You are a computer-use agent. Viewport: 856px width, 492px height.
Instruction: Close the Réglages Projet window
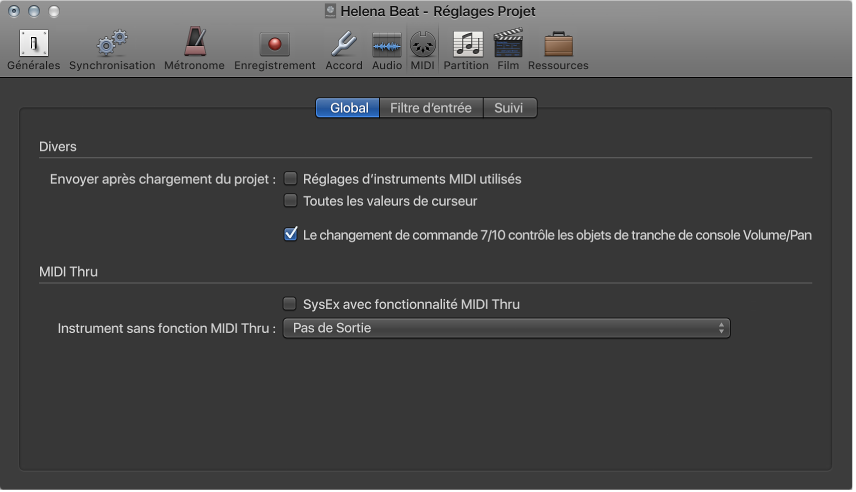tap(14, 11)
